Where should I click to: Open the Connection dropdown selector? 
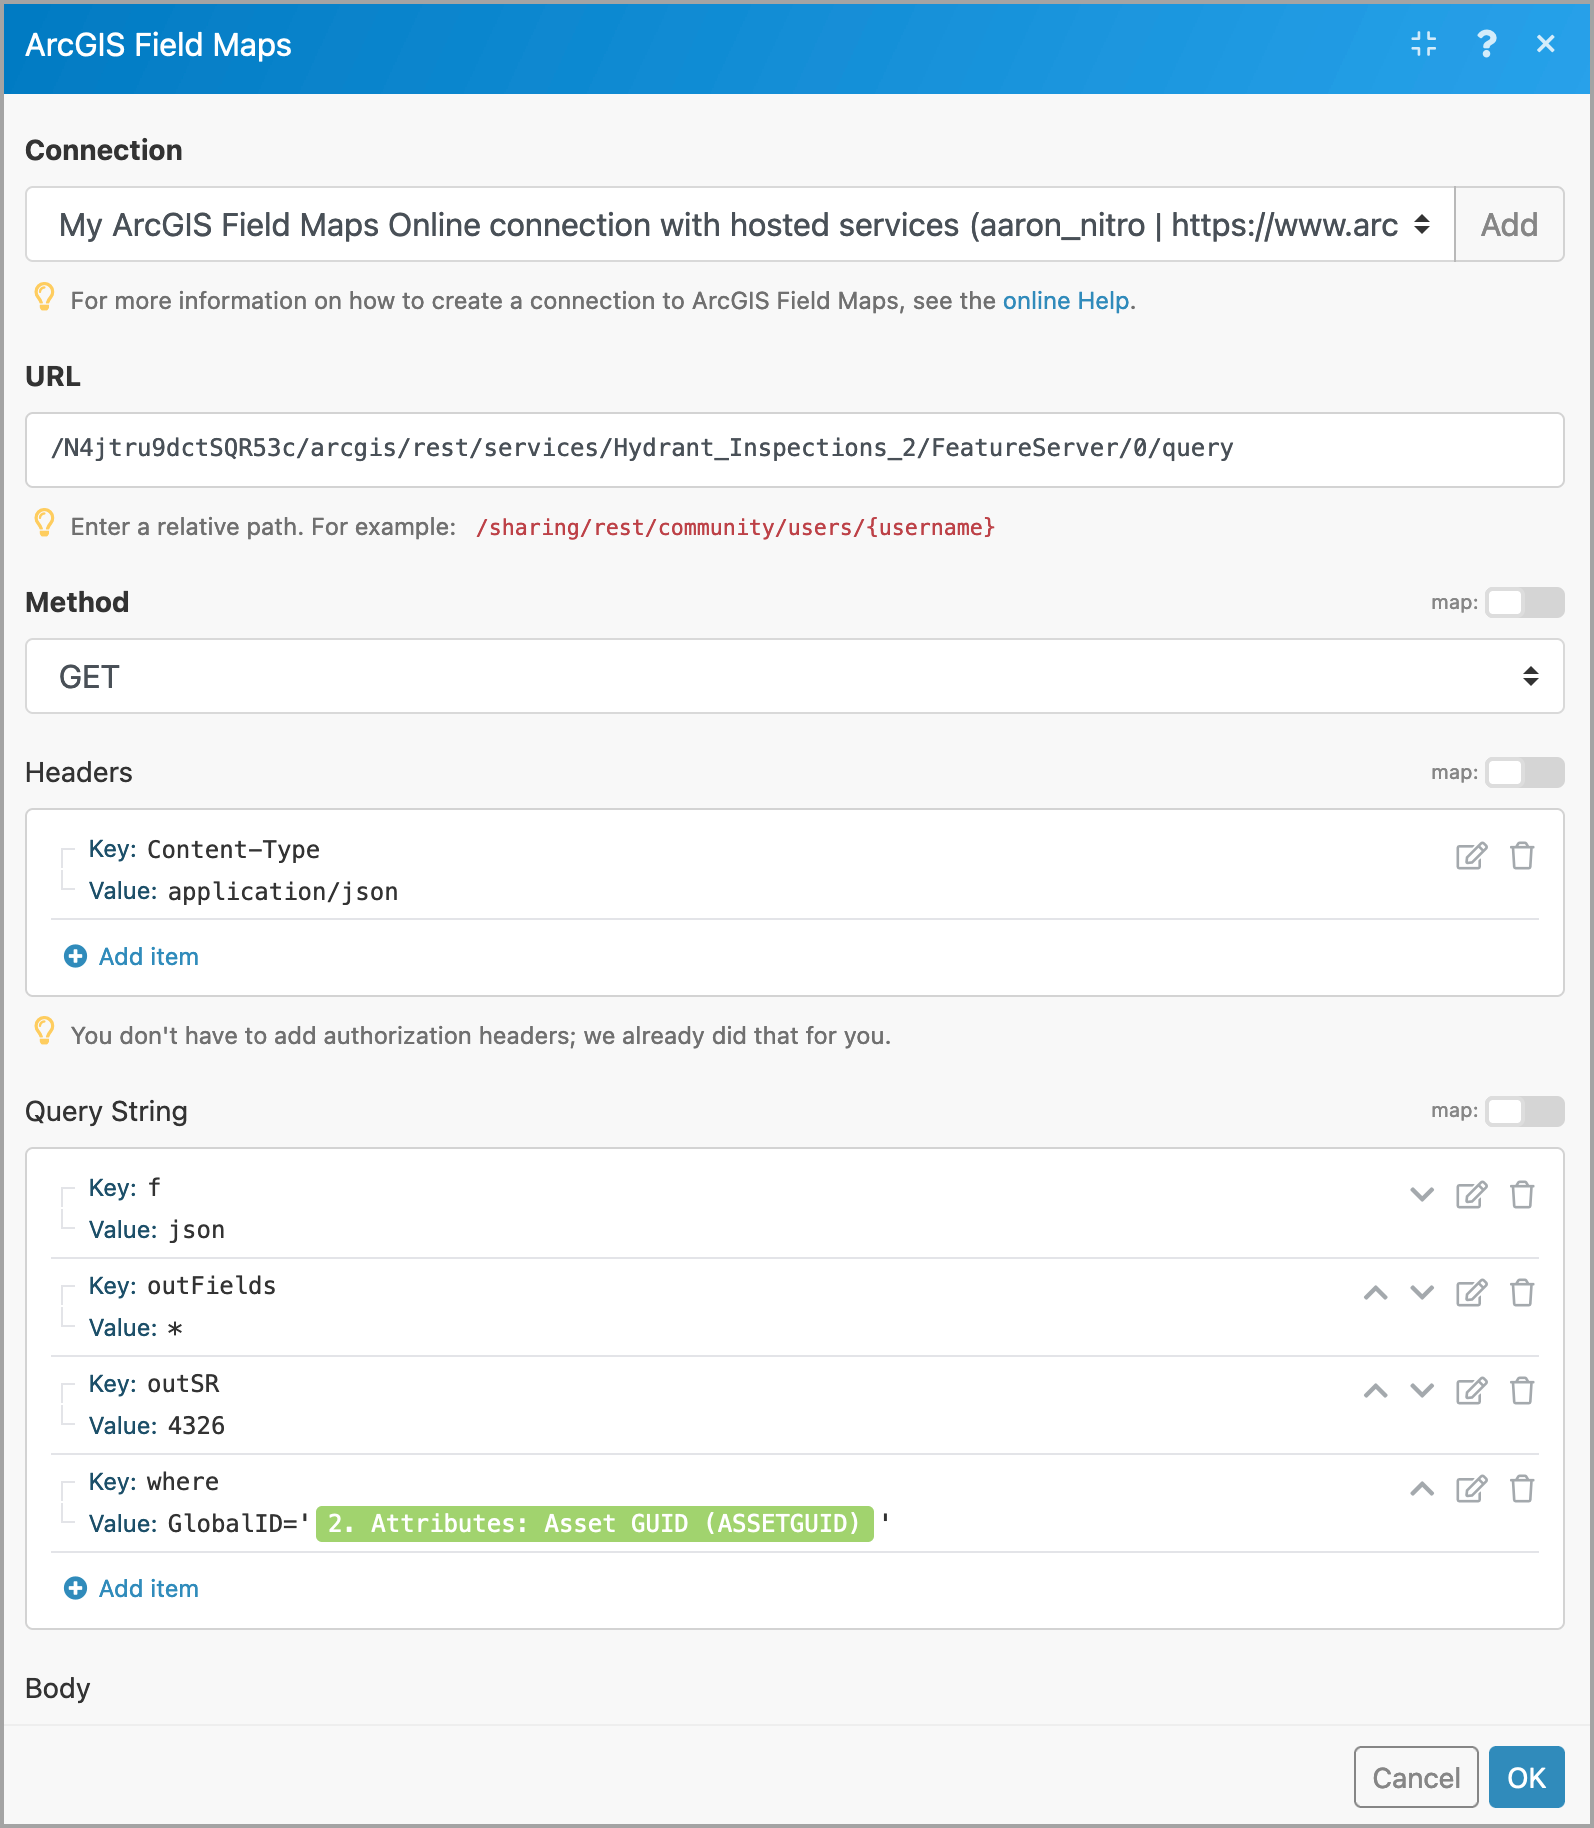[740, 225]
